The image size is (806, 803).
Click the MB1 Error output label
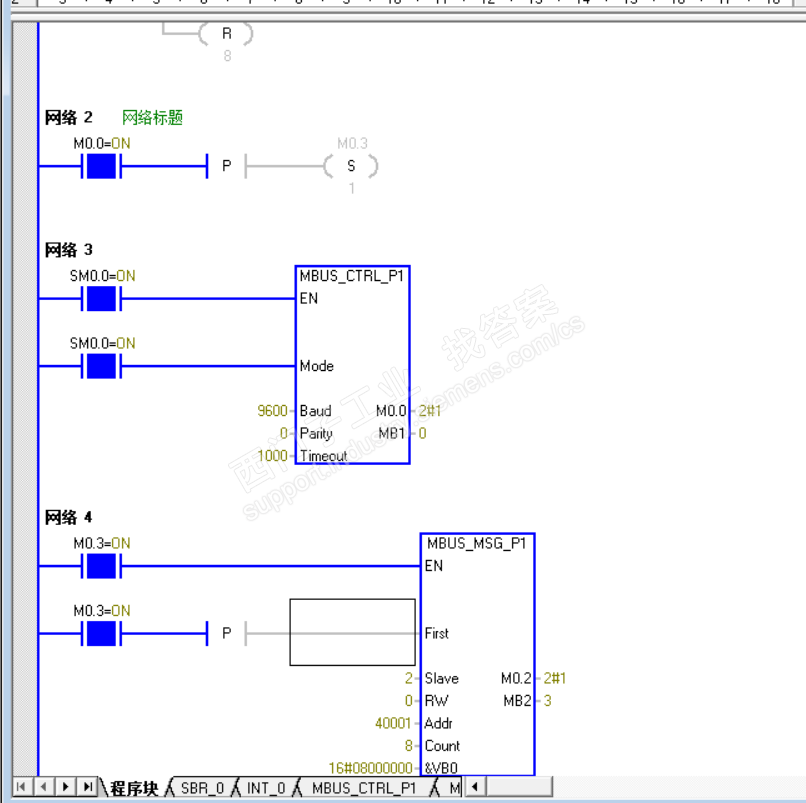point(392,433)
